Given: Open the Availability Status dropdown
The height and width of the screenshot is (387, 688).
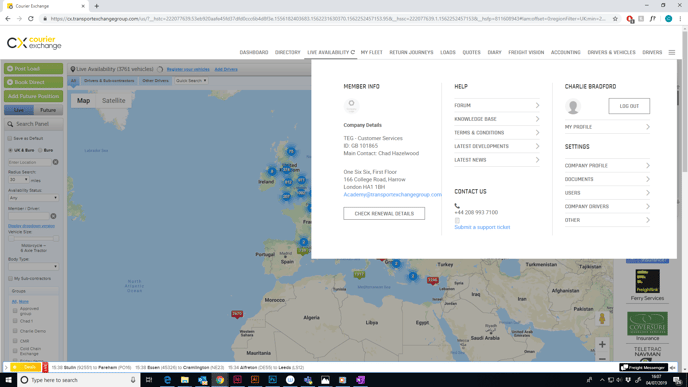Looking at the screenshot, I should (x=33, y=198).
